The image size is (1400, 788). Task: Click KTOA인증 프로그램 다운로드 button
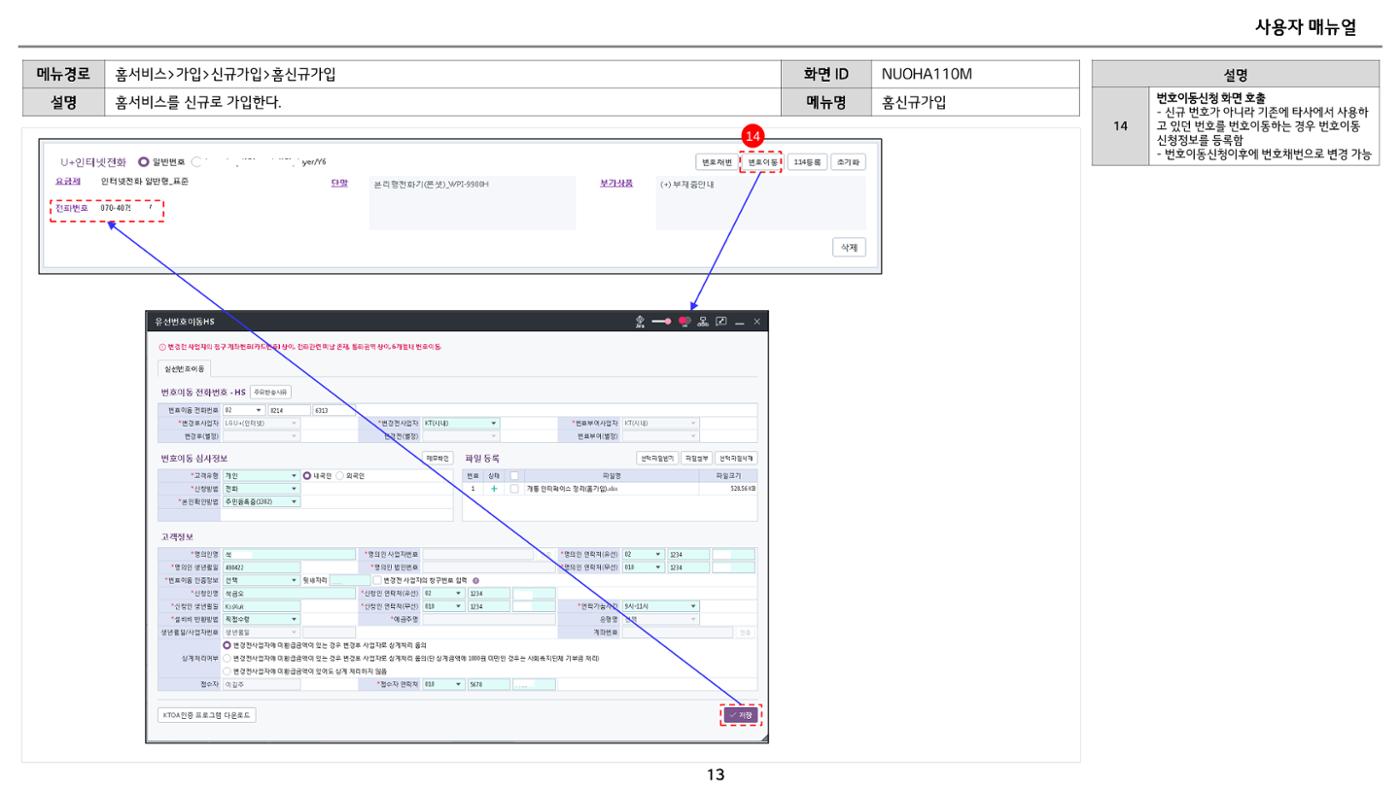207,715
